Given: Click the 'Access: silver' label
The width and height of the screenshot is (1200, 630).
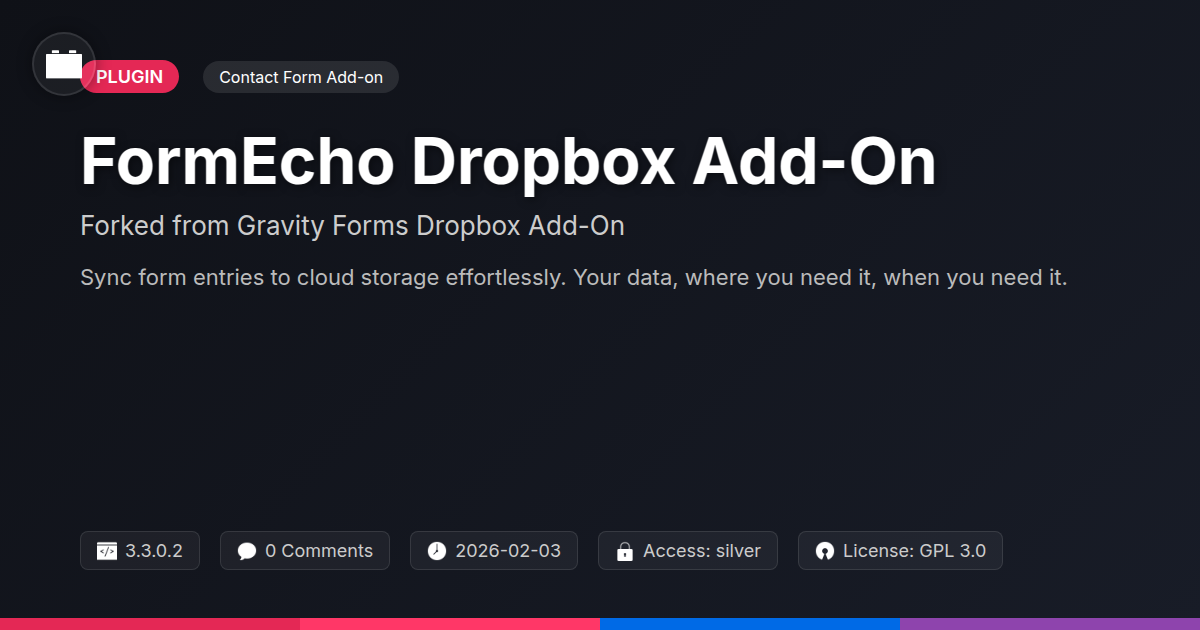Looking at the screenshot, I should [x=702, y=551].
